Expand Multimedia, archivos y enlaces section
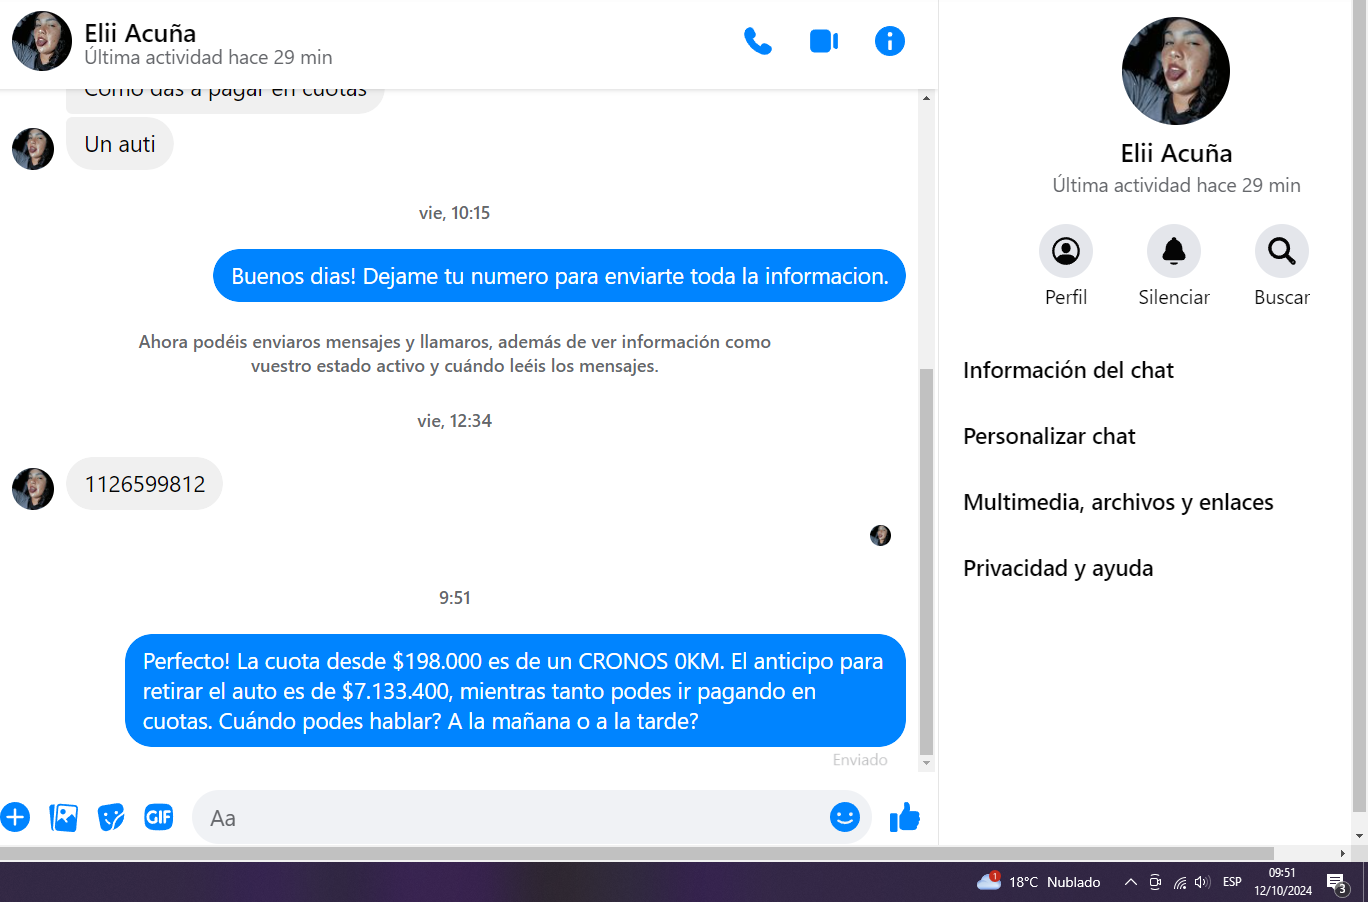The height and width of the screenshot is (902, 1368). point(1118,502)
